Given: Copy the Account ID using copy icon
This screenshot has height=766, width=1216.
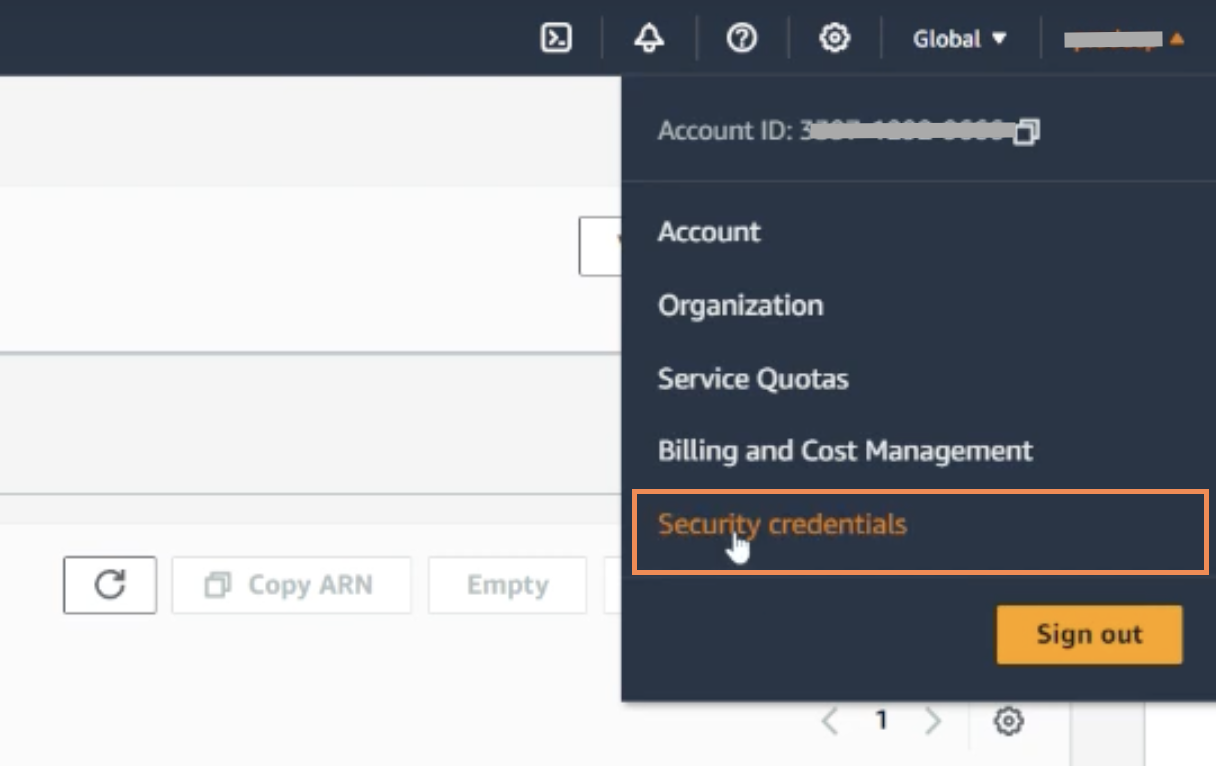Looking at the screenshot, I should coord(1027,132).
